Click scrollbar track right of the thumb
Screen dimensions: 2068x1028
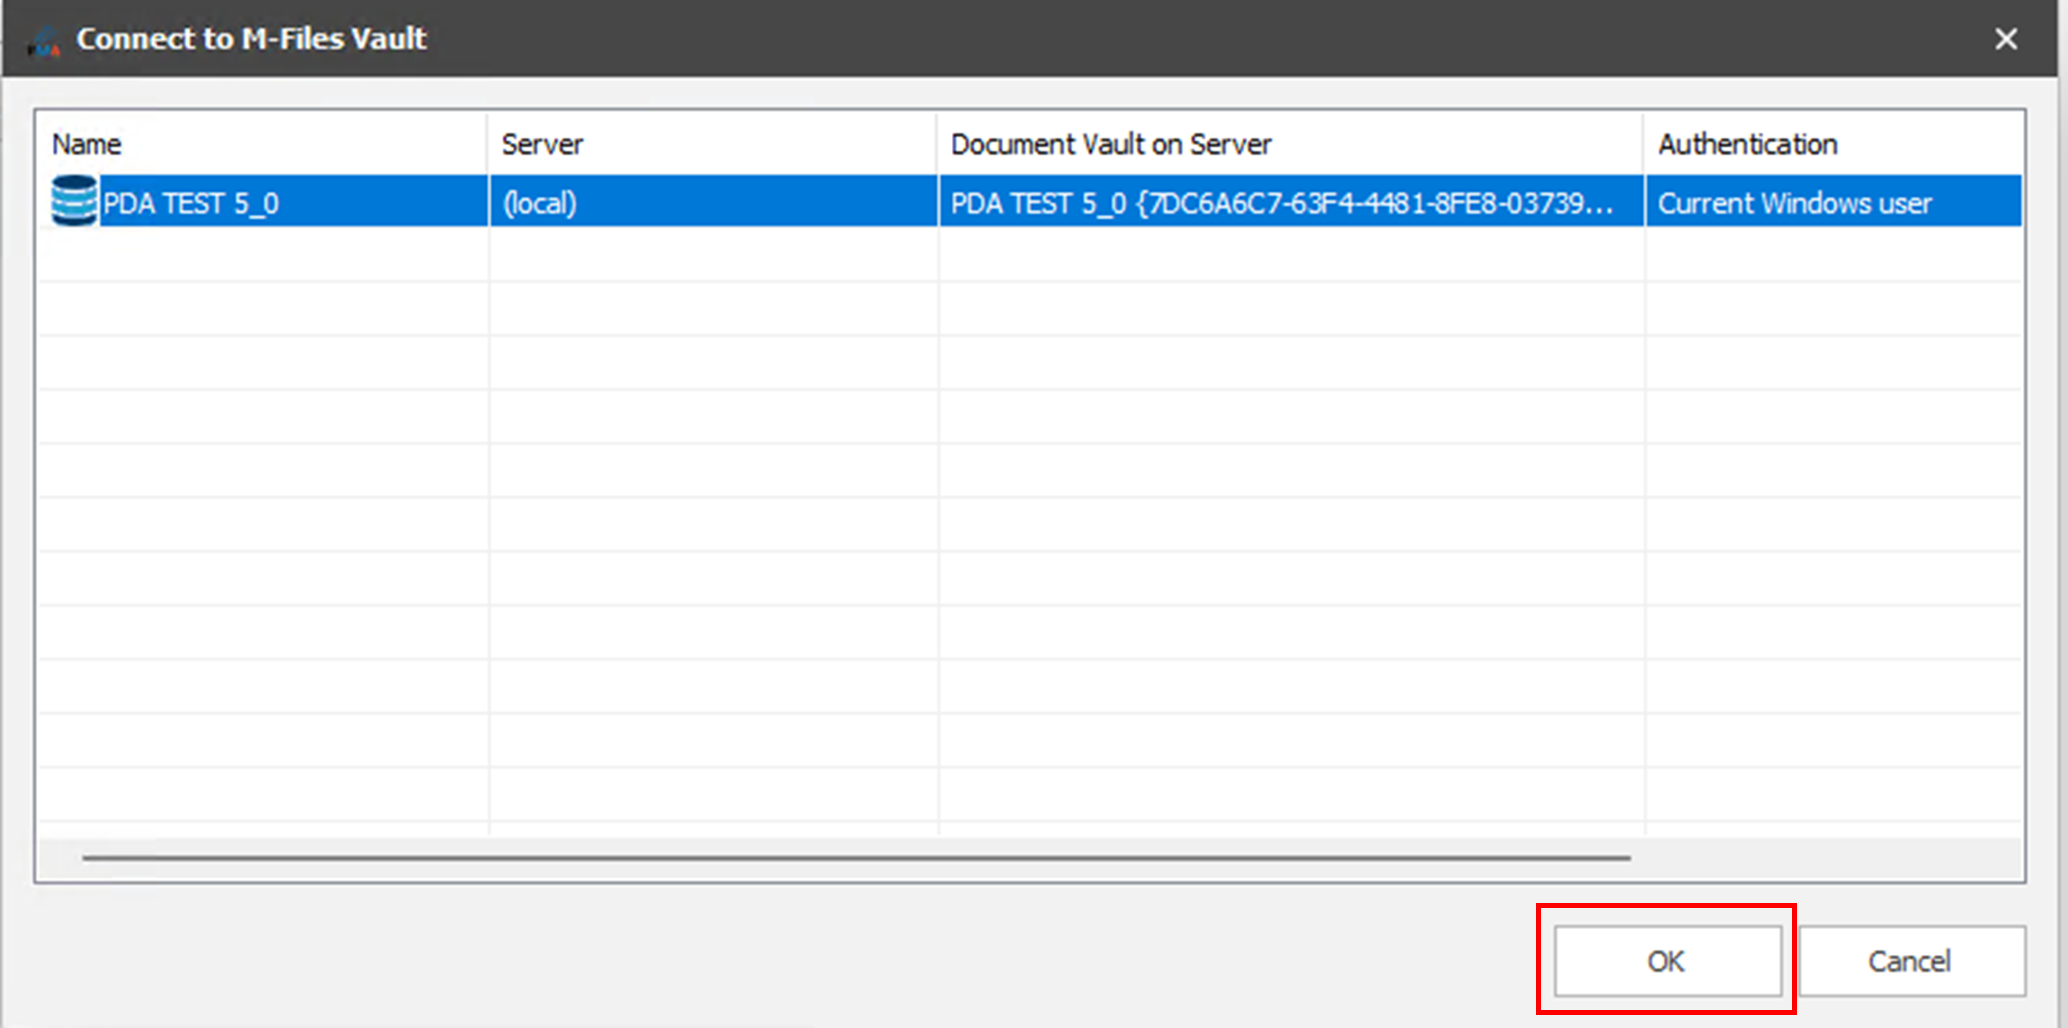coord(1820,857)
